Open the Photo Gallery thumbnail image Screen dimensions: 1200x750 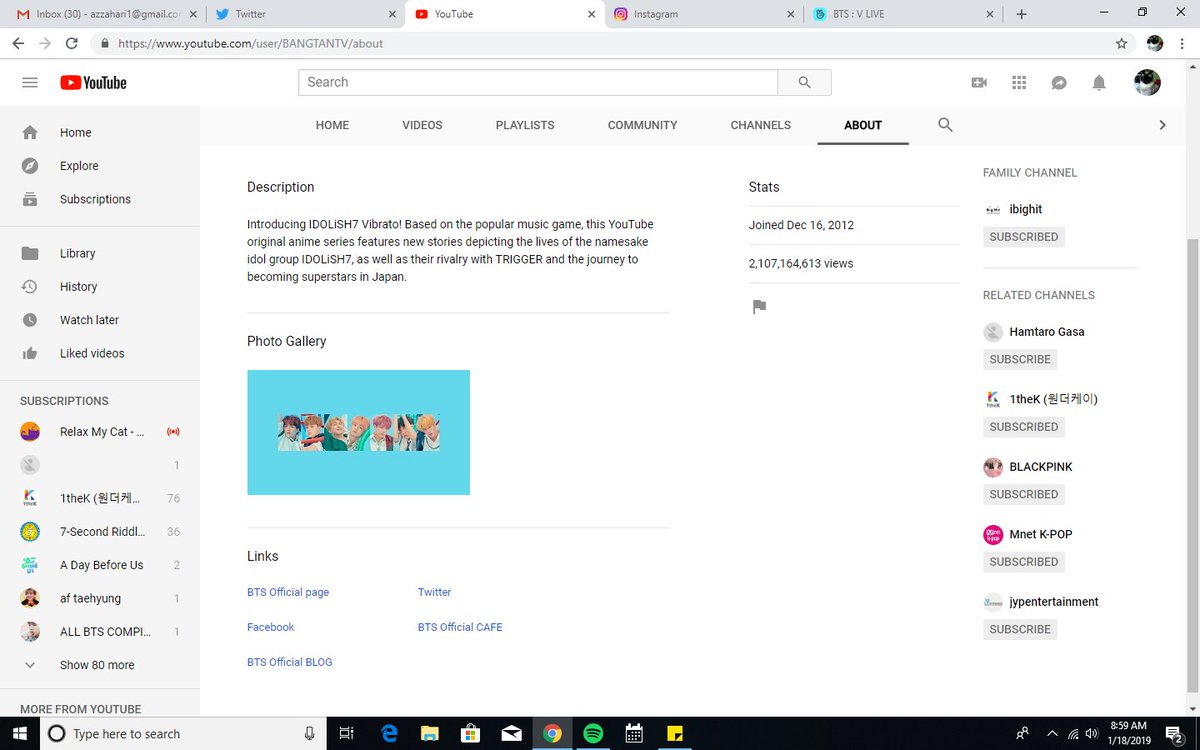358,432
